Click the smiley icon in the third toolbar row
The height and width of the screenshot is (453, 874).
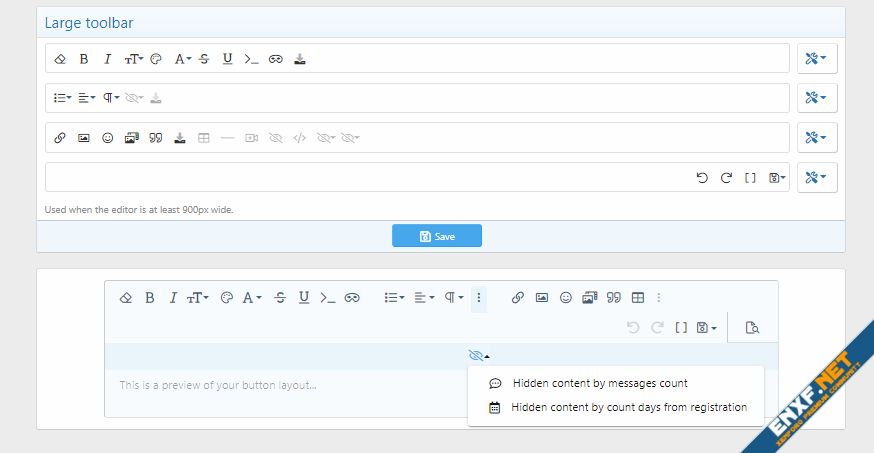tap(108, 138)
